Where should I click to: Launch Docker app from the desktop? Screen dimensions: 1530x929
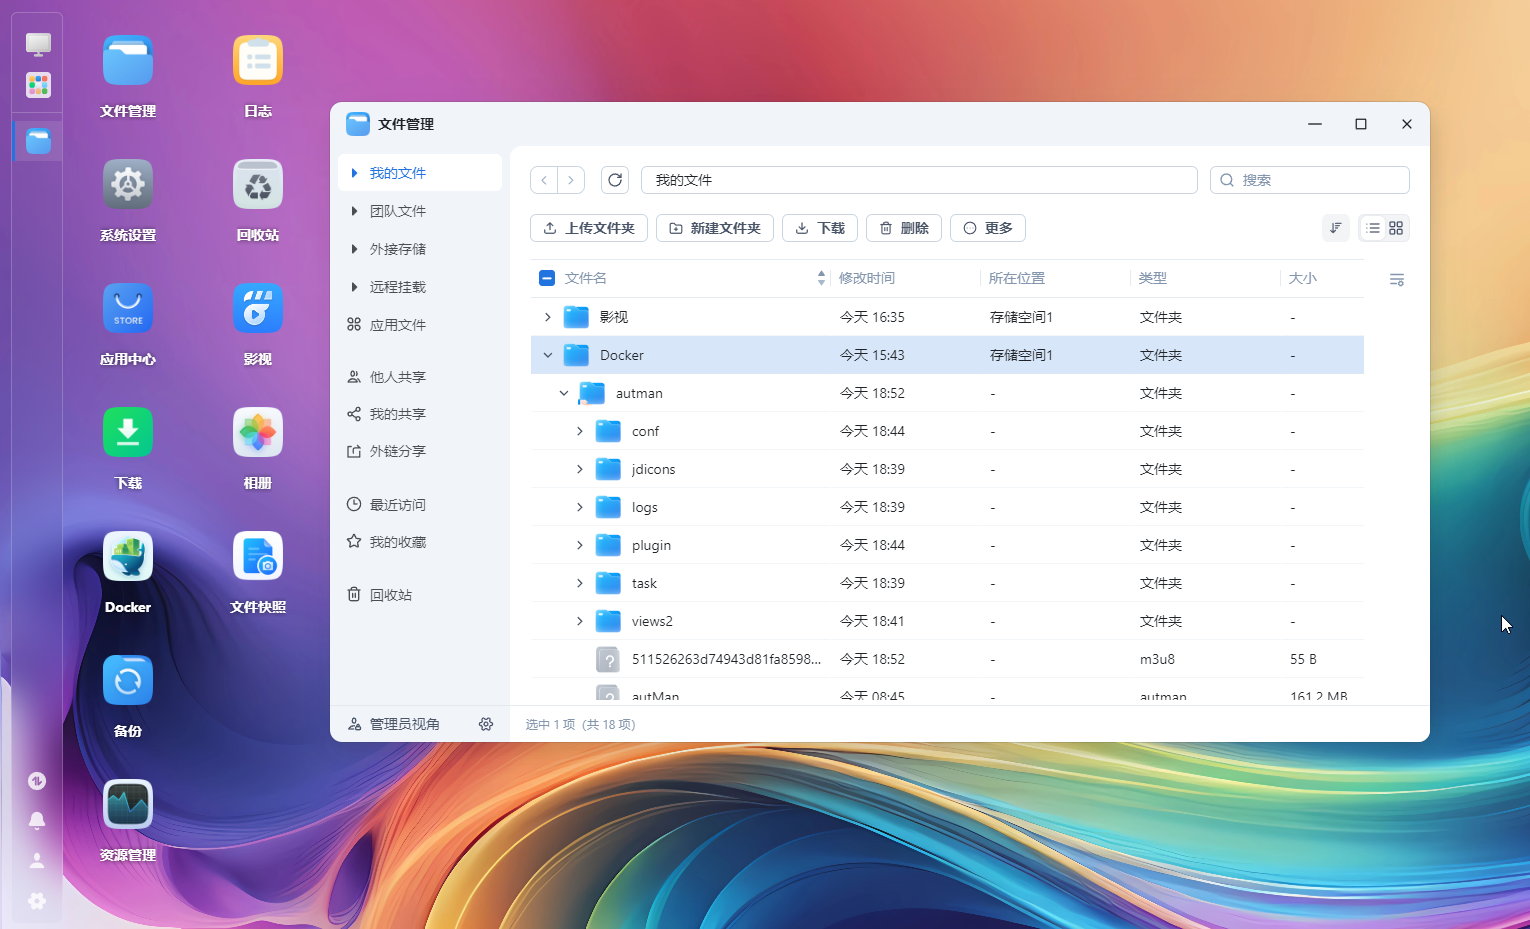(x=128, y=557)
